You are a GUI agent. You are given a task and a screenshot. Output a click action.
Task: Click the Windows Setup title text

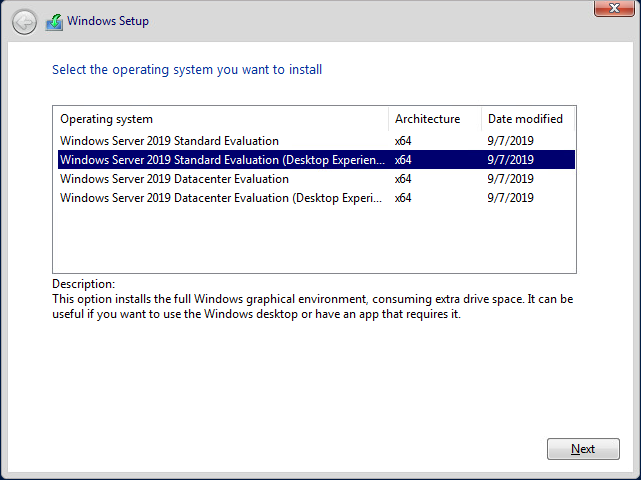tap(108, 21)
